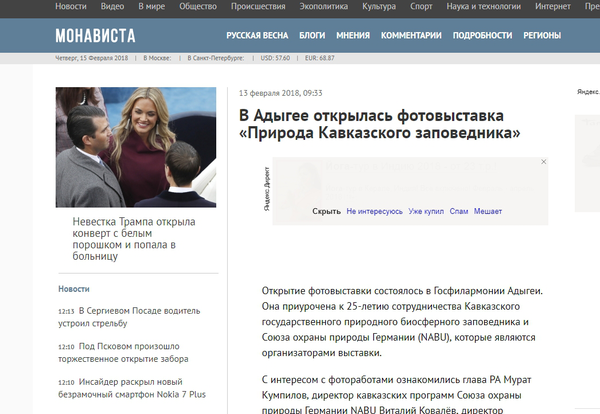Image resolution: width=600 pixels, height=414 pixels.
Task: Close the Яндекс Директ ad banner
Action: (x=543, y=162)
